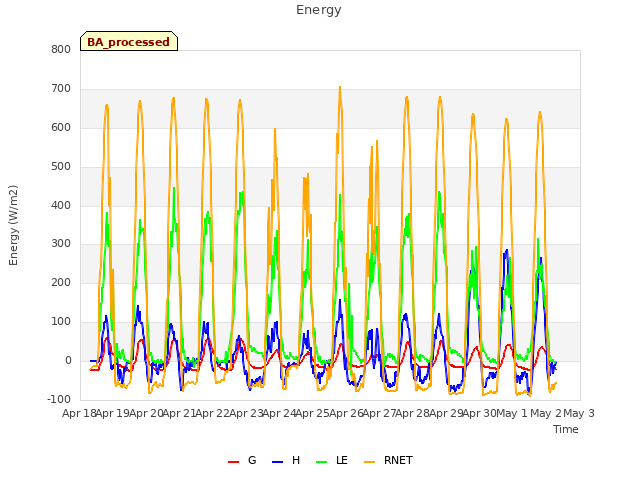Click the May 1 x-axis tick label
Screen dimensions: 640x480
511,413
